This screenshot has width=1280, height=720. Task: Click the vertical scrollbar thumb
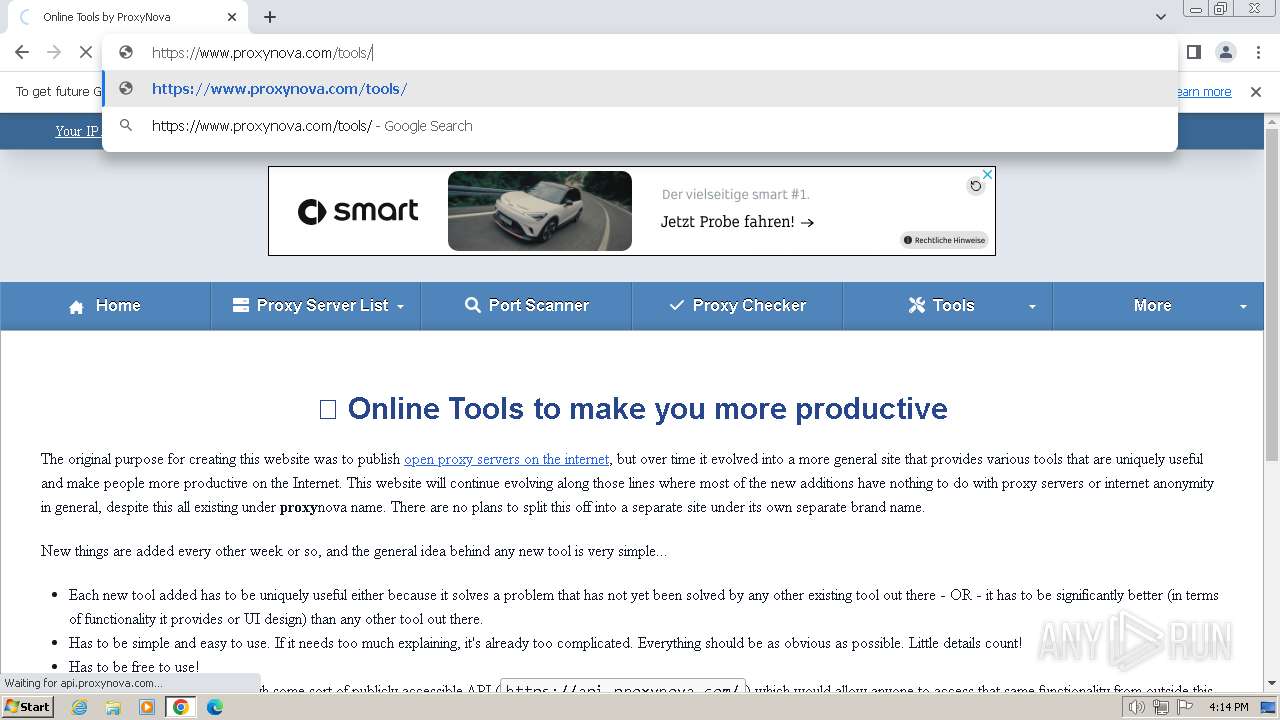[x=1272, y=295]
